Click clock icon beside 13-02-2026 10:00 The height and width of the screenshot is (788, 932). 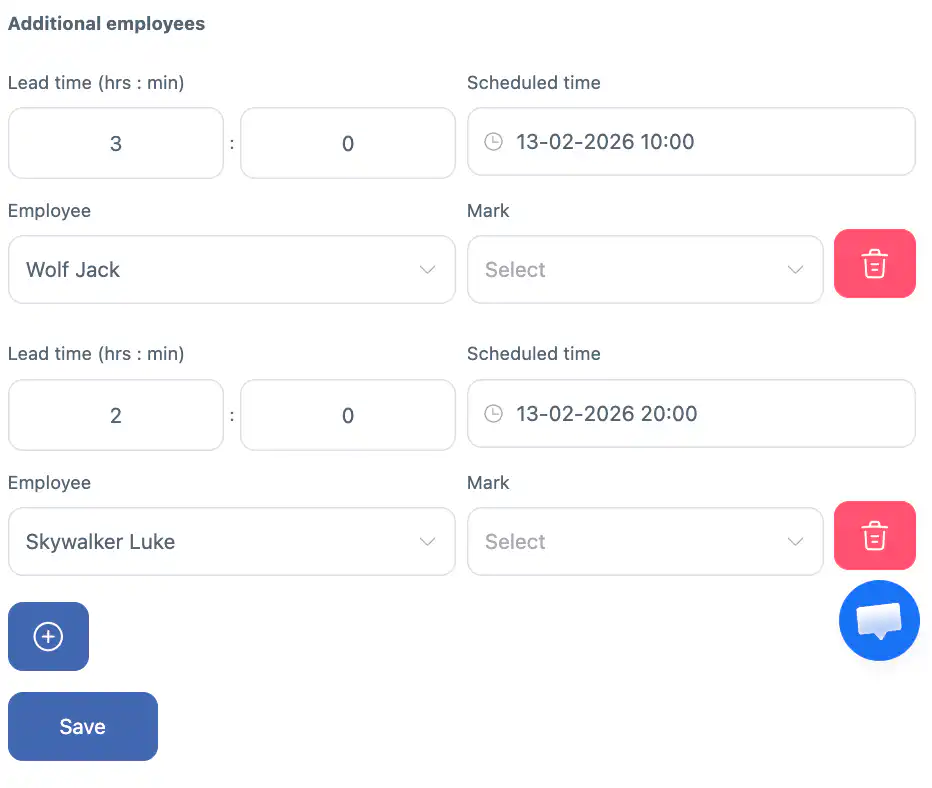coord(493,142)
